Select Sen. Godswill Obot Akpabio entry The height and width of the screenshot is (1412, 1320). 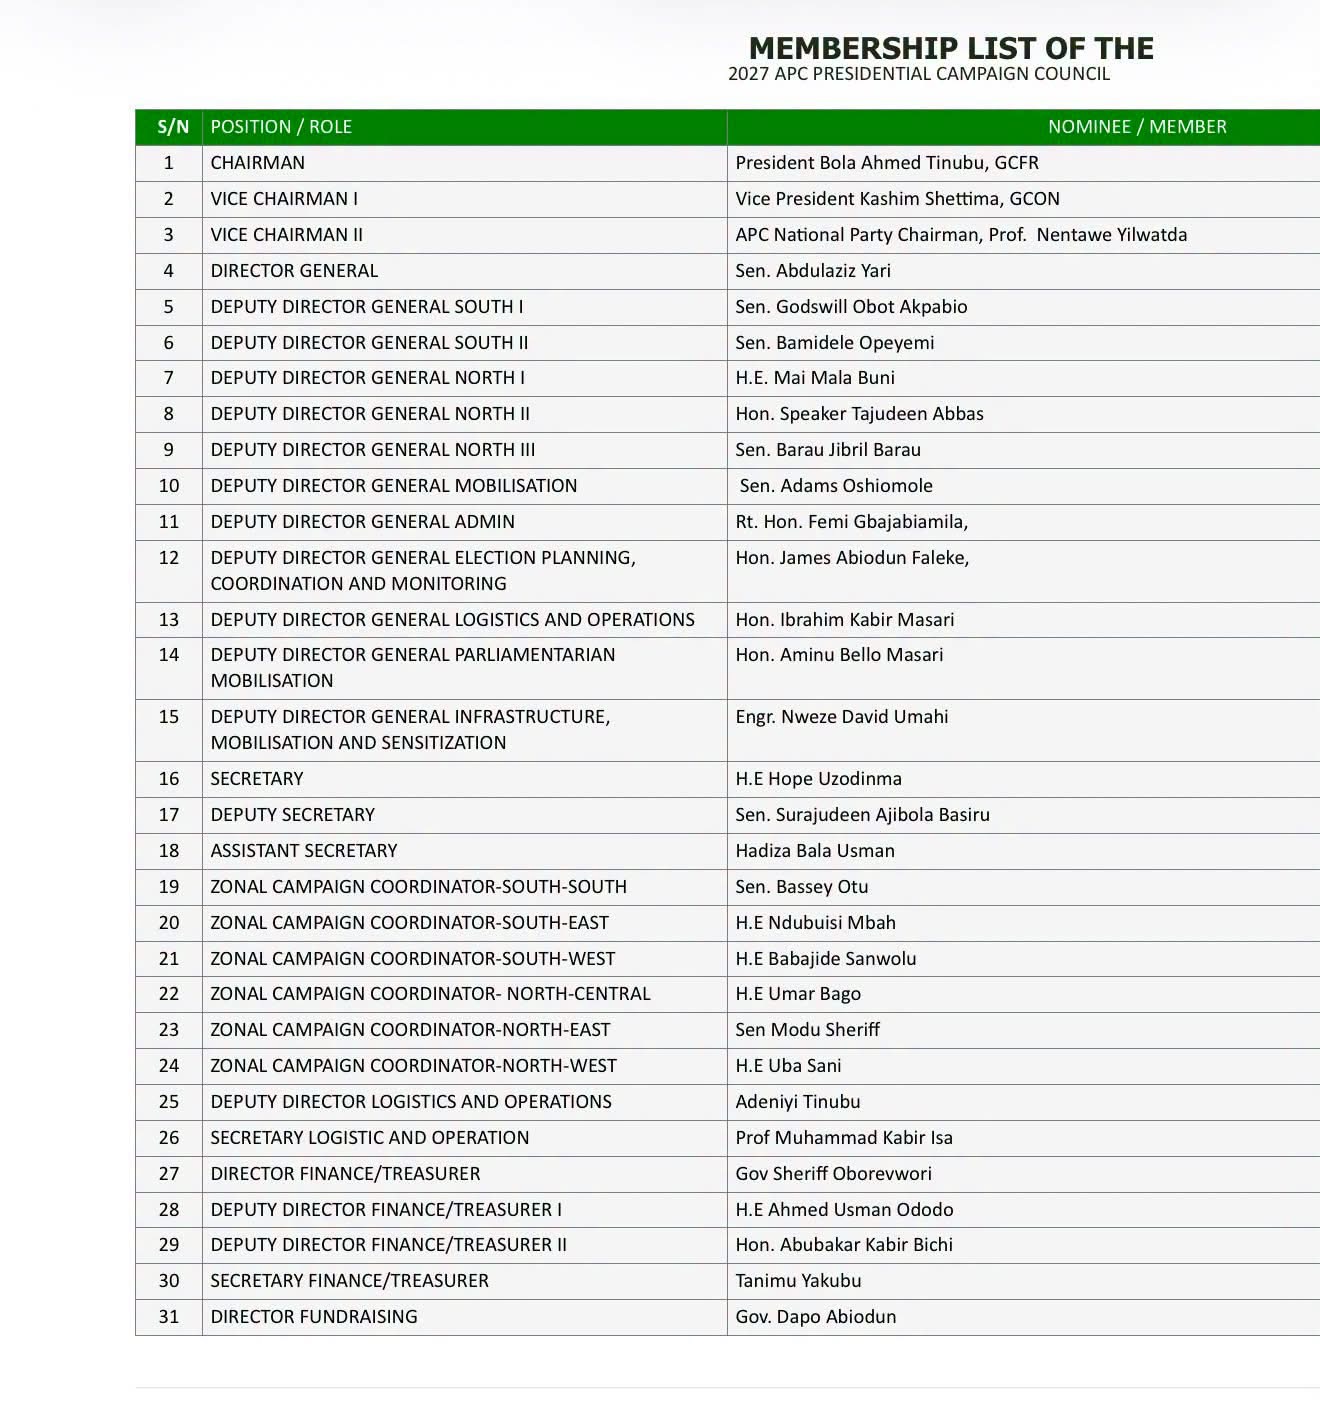(851, 307)
